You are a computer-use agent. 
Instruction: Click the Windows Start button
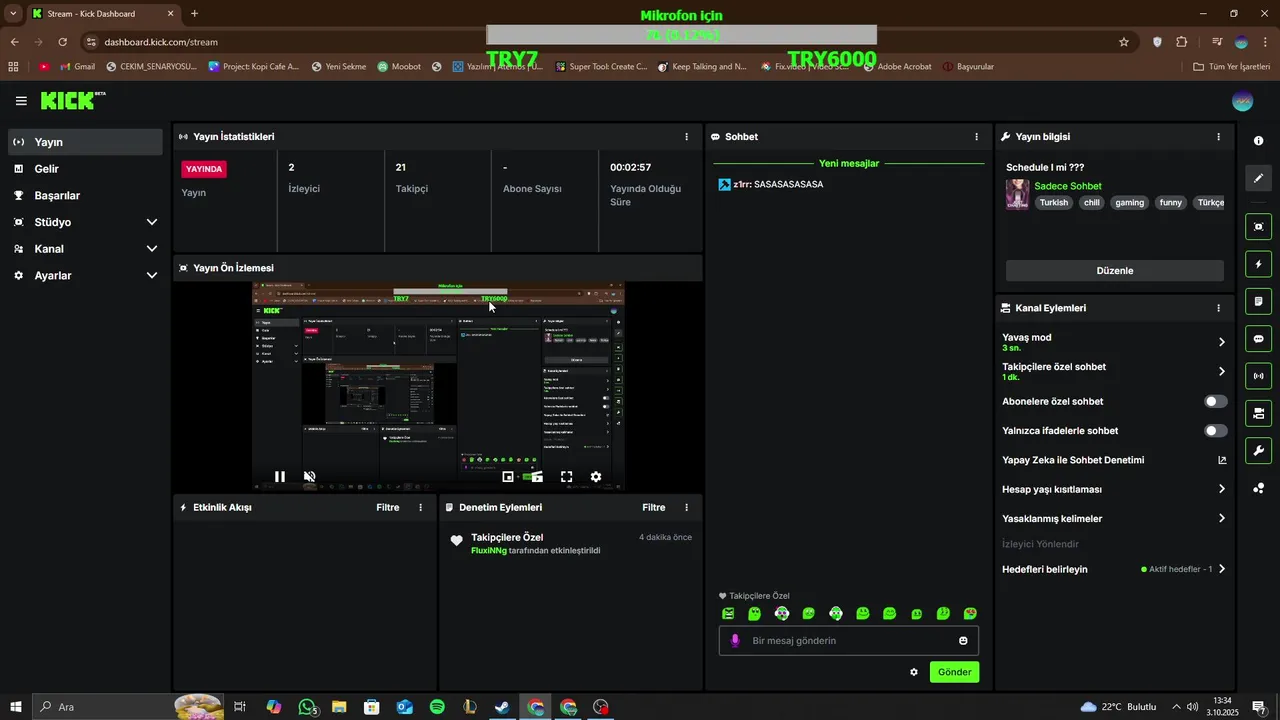(15, 707)
